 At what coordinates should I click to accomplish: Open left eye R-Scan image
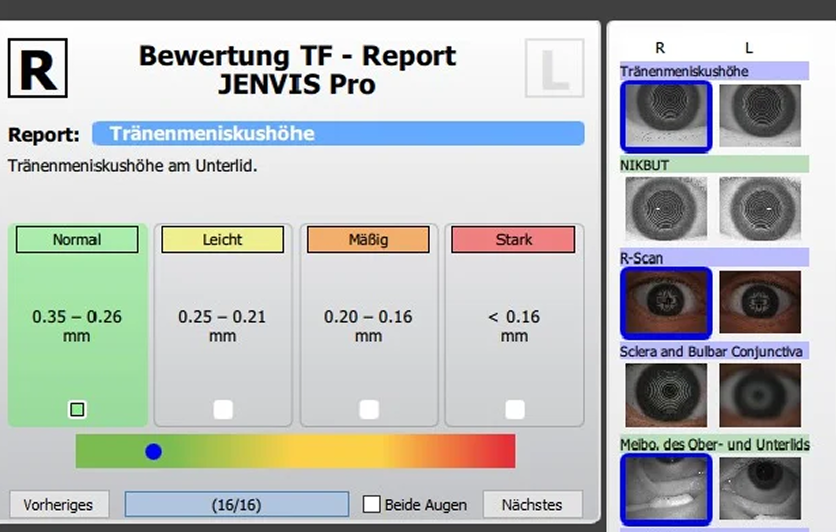click(x=760, y=302)
